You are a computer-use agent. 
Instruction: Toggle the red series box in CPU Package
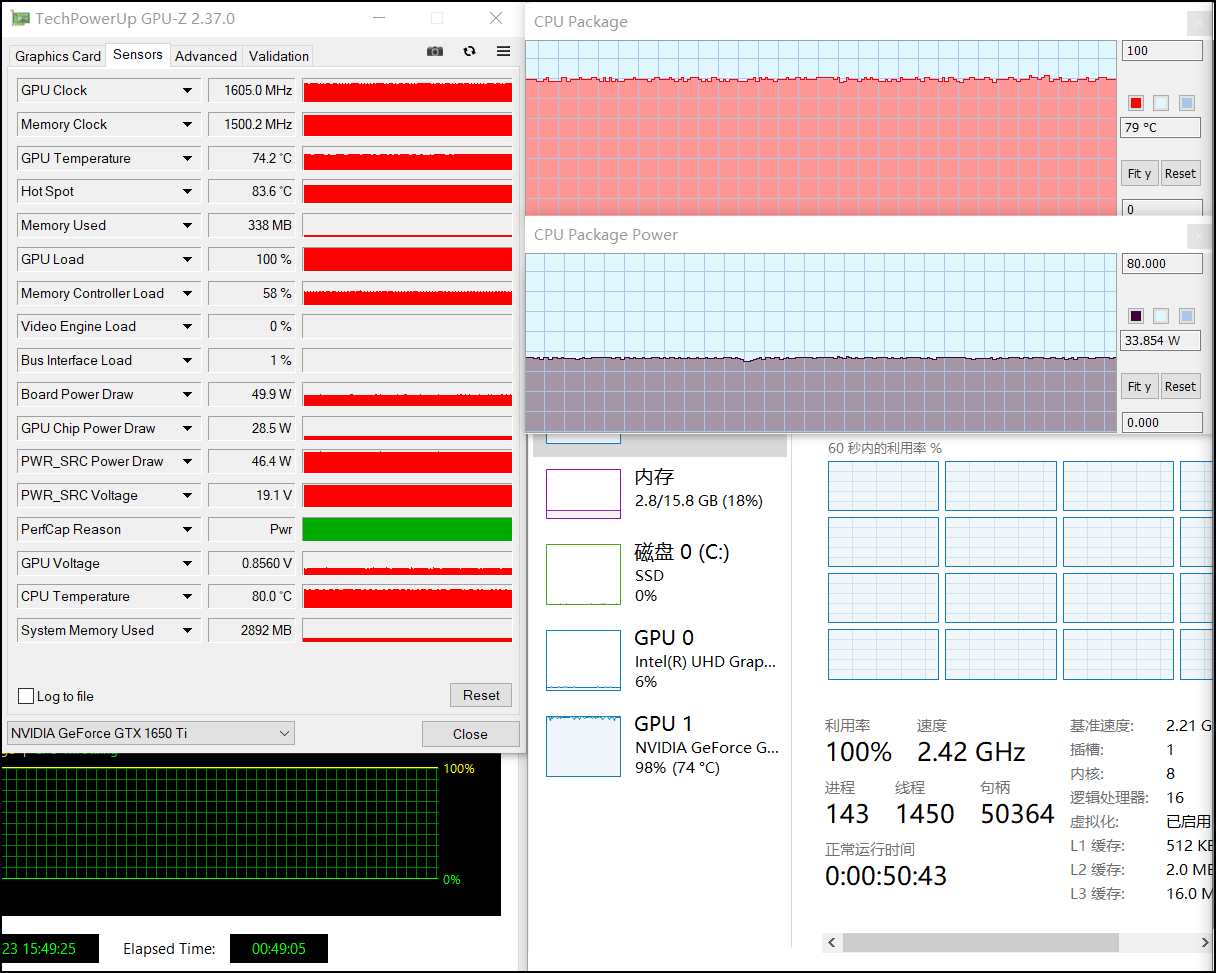pyautogui.click(x=1135, y=103)
